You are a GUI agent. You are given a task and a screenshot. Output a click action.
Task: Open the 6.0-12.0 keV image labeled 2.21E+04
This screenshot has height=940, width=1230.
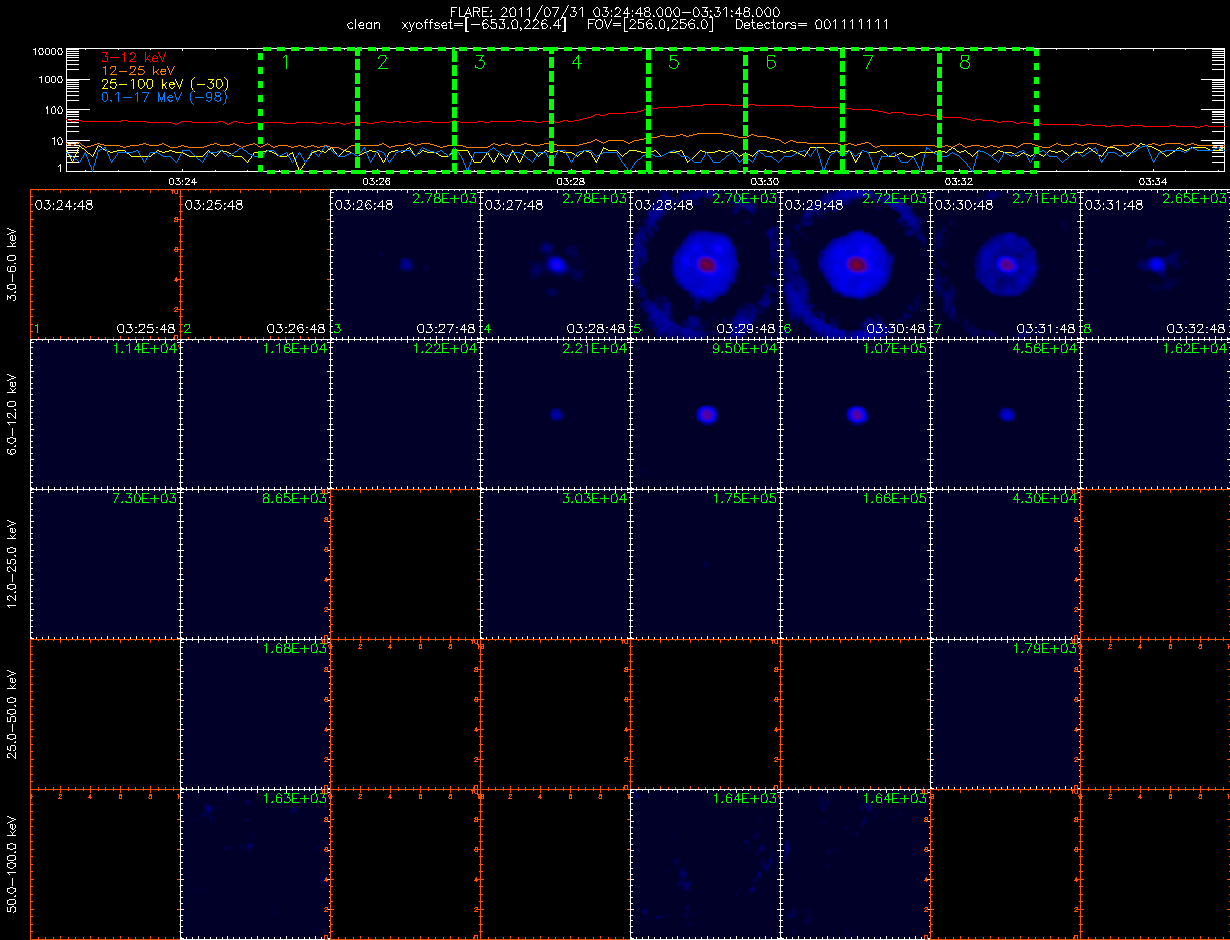point(555,413)
